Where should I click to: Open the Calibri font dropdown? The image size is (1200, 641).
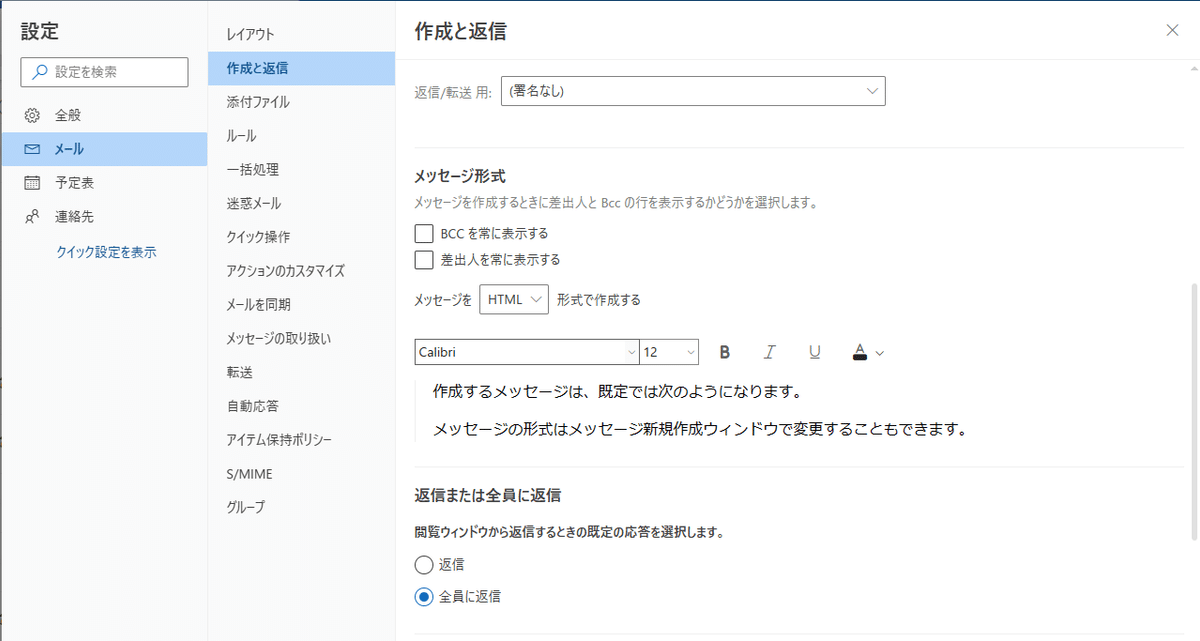(x=527, y=352)
